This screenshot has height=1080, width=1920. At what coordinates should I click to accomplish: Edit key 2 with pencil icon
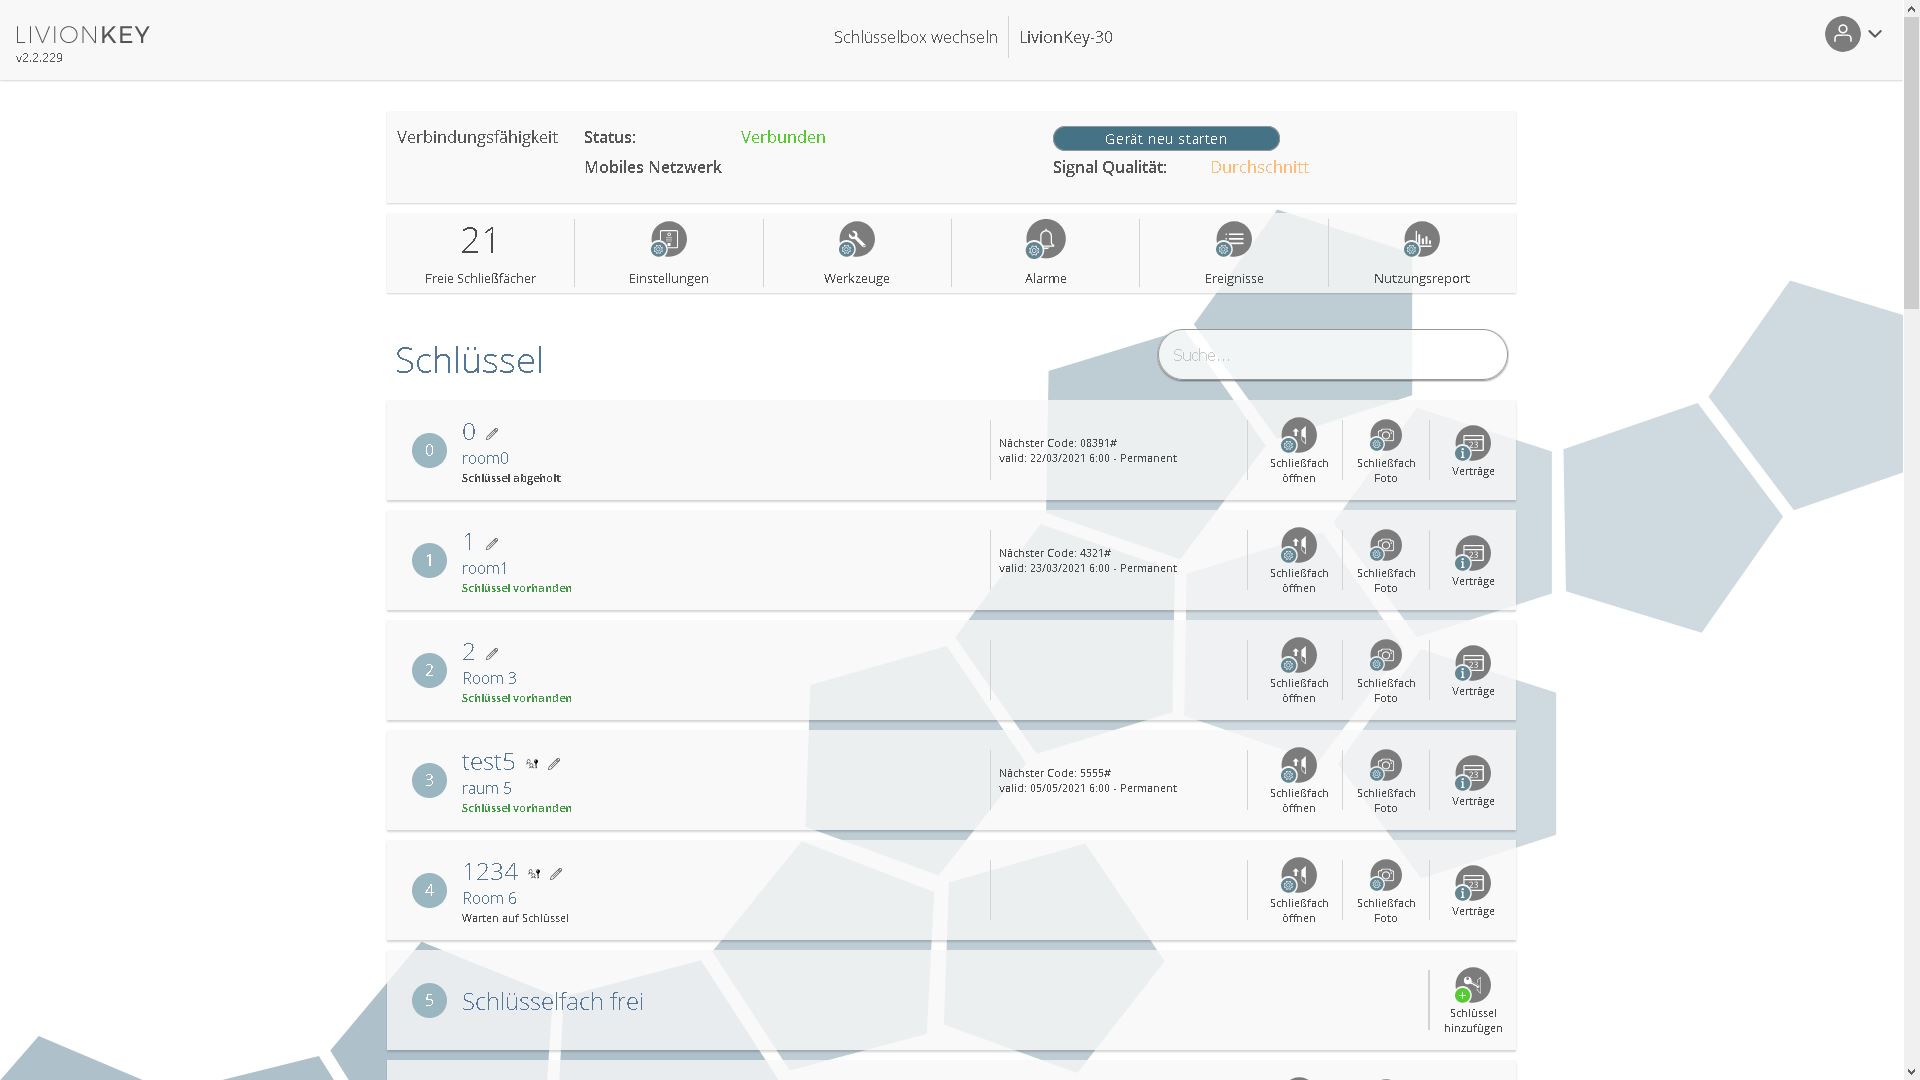point(492,653)
